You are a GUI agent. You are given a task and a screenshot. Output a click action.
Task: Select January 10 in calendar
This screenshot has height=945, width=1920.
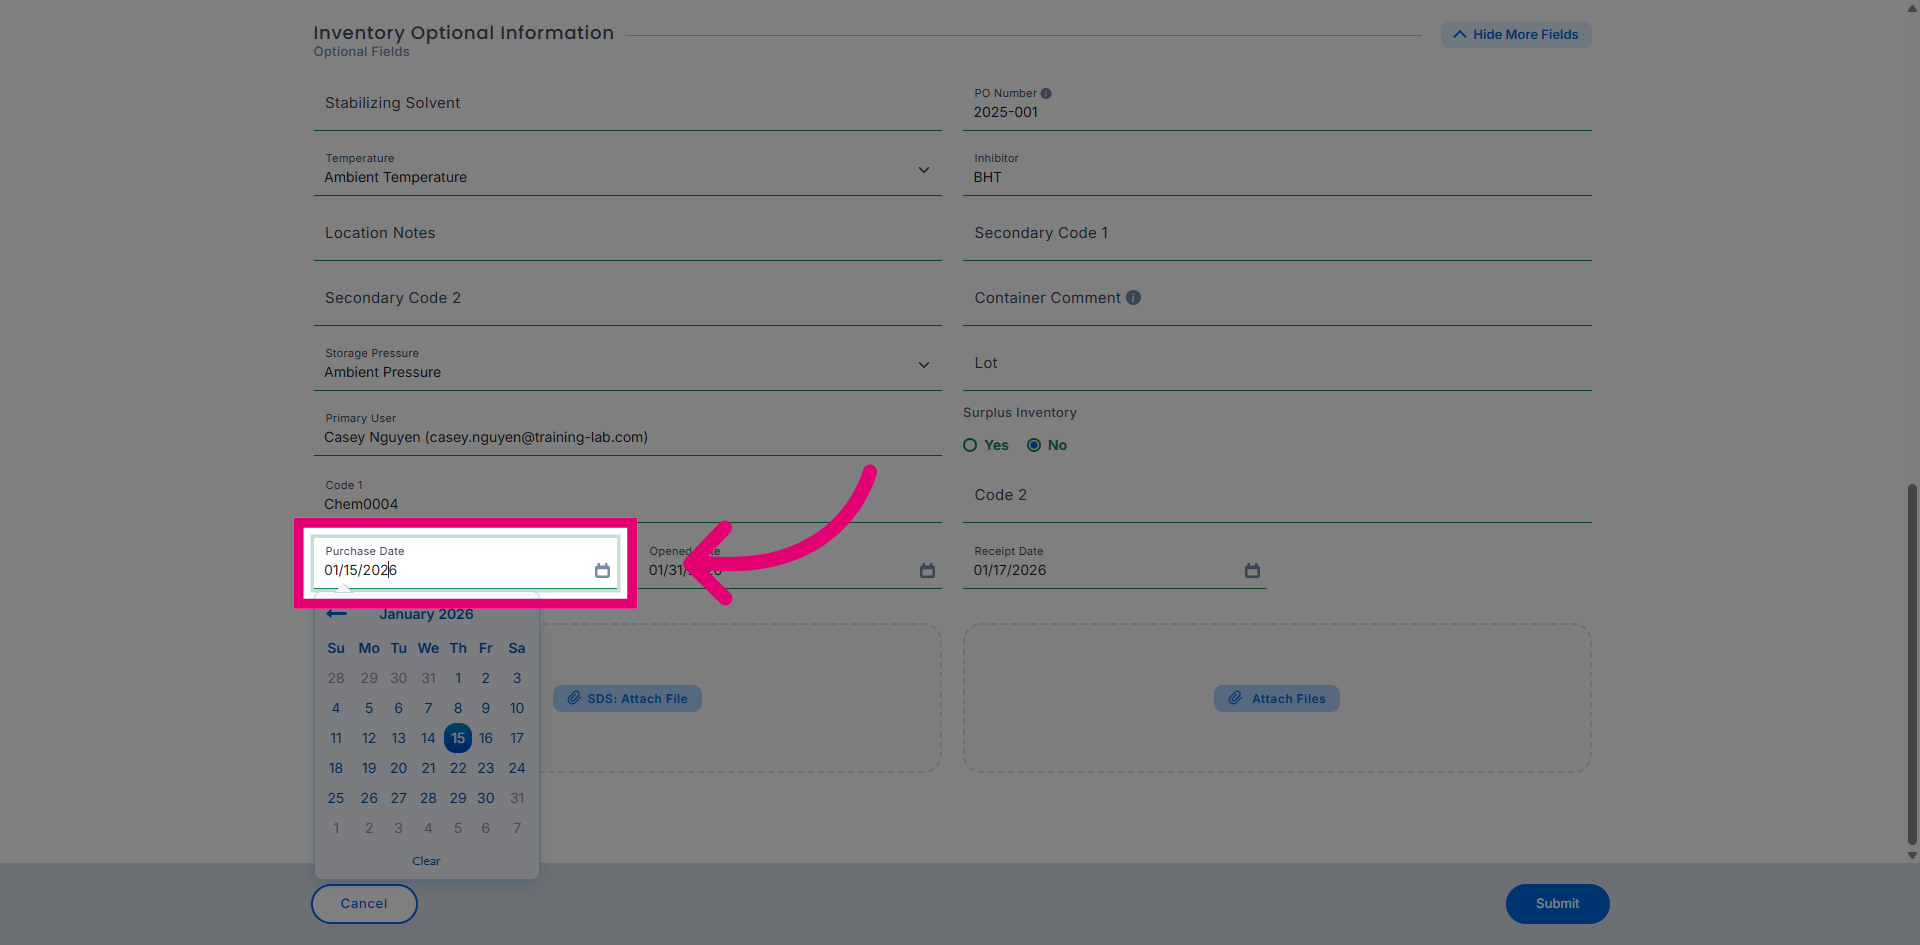[517, 708]
